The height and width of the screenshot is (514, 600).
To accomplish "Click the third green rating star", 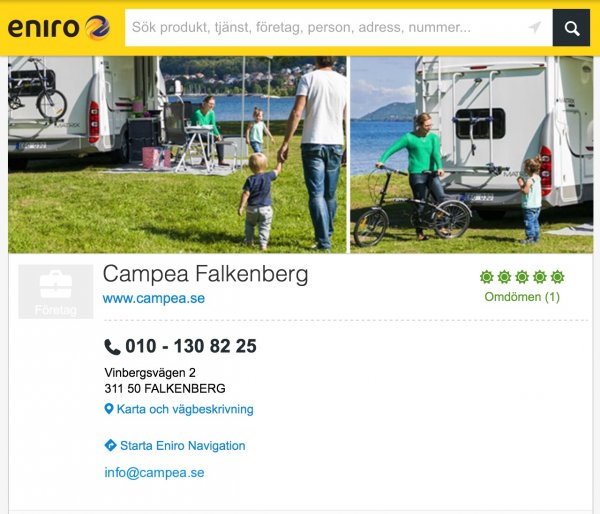I will click(522, 277).
